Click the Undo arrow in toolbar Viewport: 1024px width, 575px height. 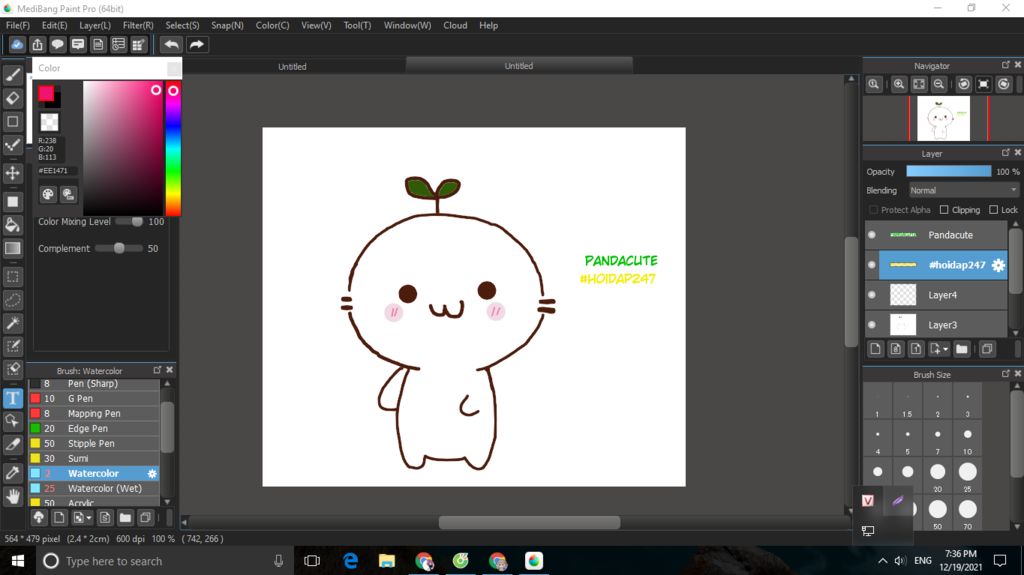coord(172,44)
